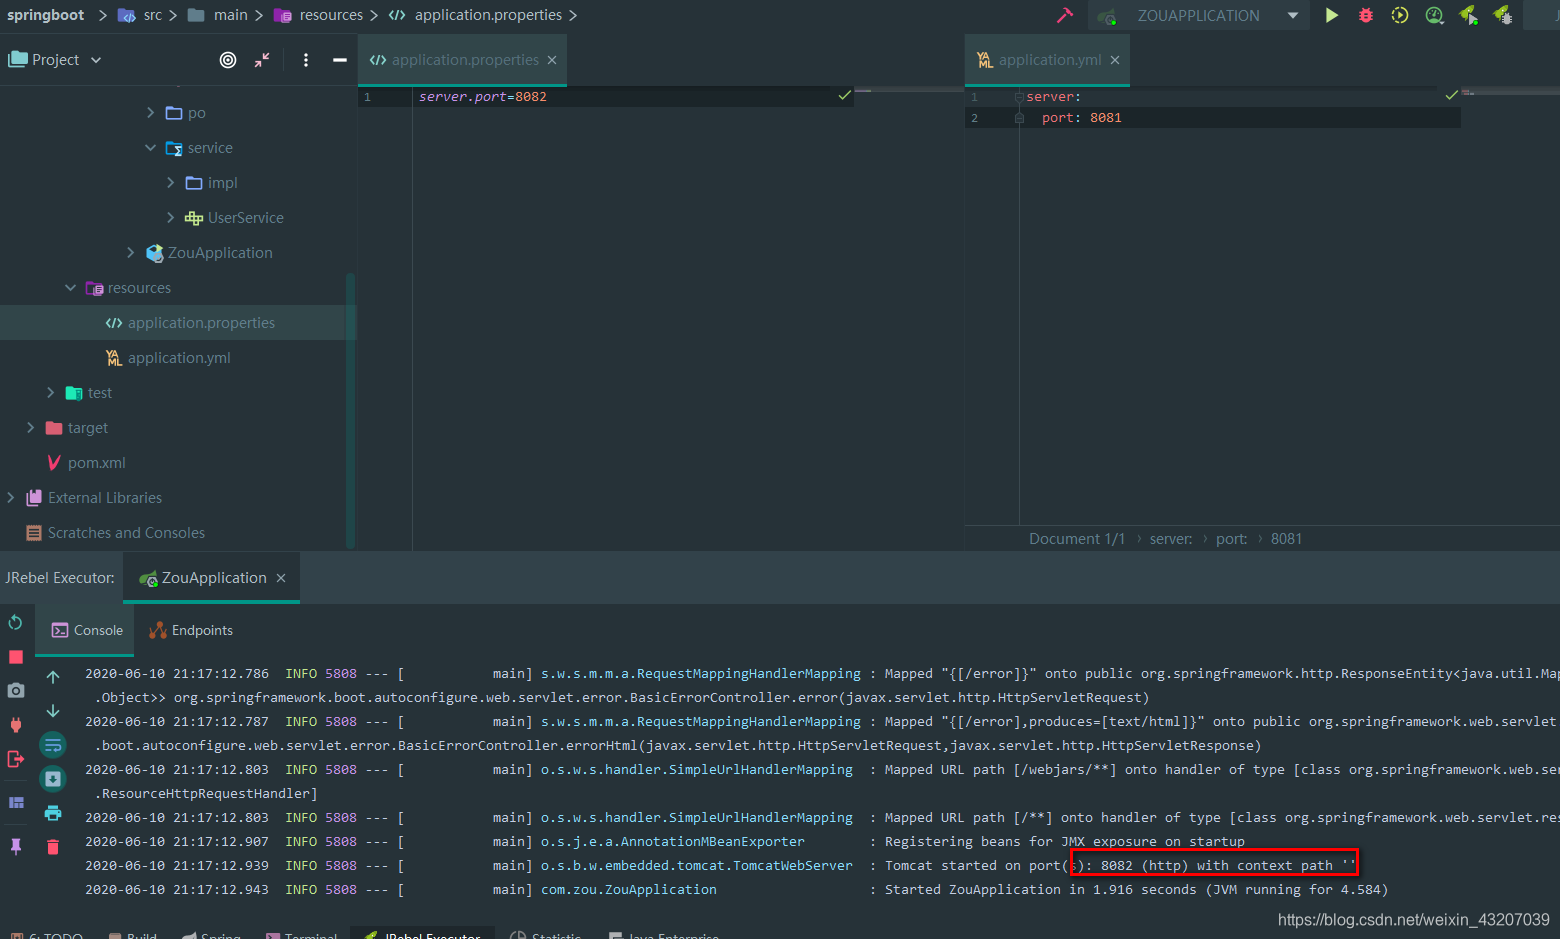Expand the po folder
The height and width of the screenshot is (939, 1560).
point(151,113)
